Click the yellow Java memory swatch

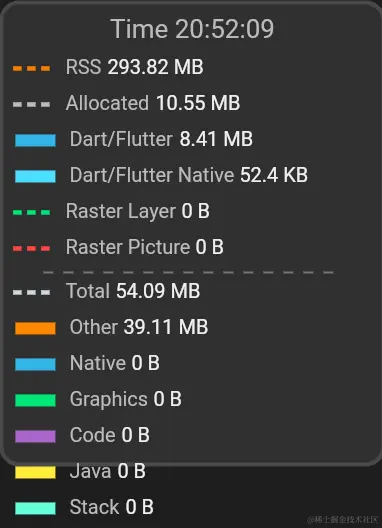click(35, 472)
